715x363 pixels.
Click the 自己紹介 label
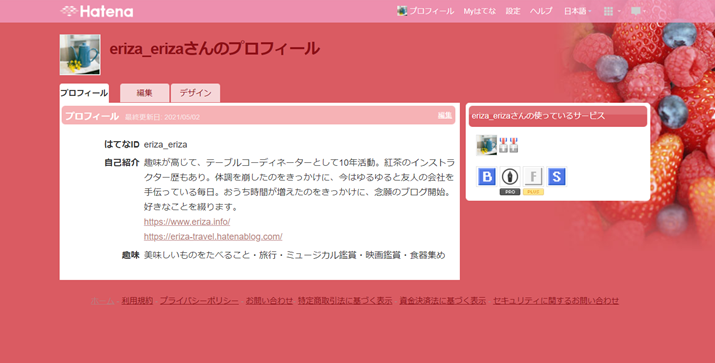(x=122, y=162)
